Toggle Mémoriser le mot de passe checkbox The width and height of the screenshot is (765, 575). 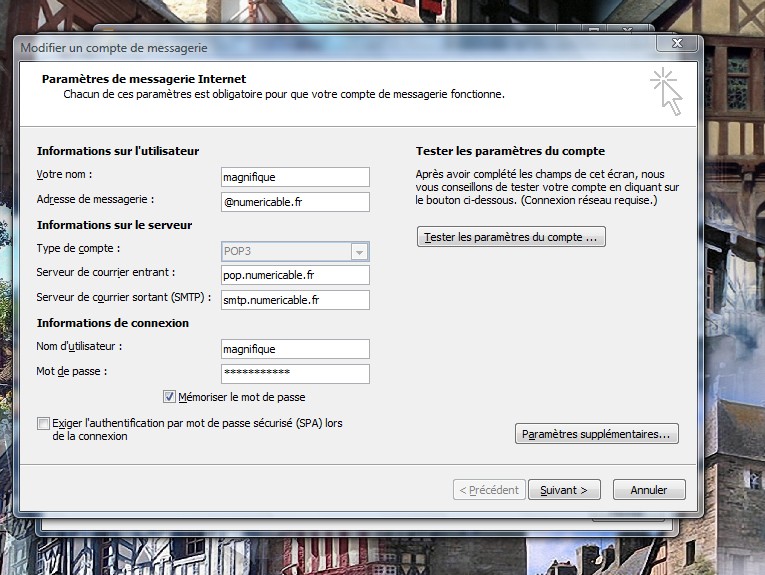click(169, 397)
